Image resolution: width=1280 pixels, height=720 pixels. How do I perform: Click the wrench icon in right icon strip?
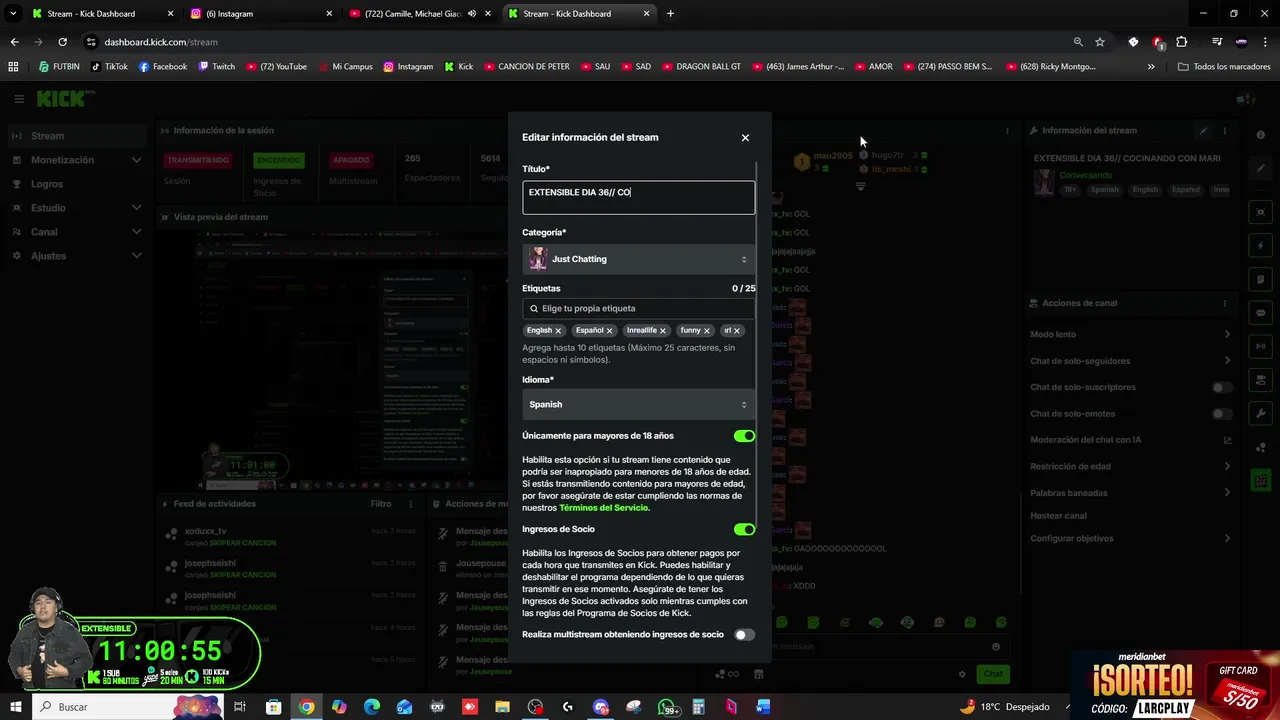(x=1261, y=414)
